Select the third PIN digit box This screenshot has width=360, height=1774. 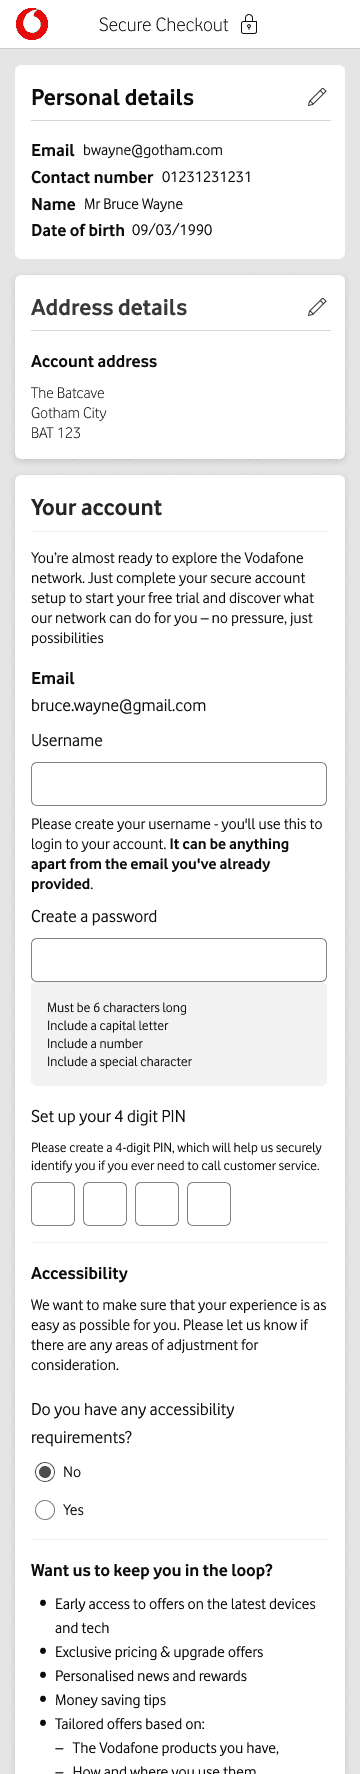click(x=157, y=1204)
